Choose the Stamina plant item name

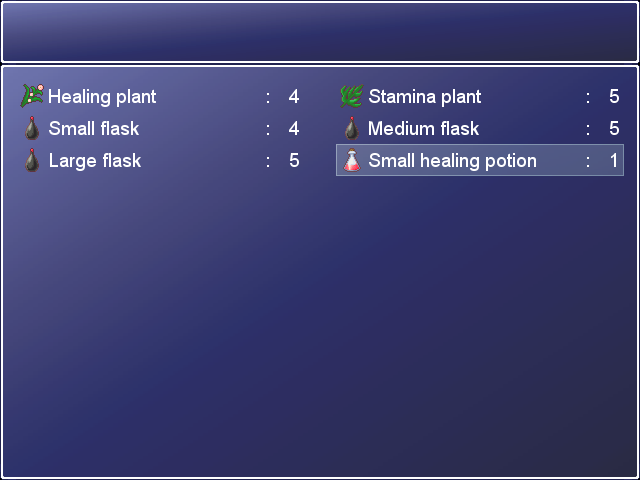(x=424, y=97)
